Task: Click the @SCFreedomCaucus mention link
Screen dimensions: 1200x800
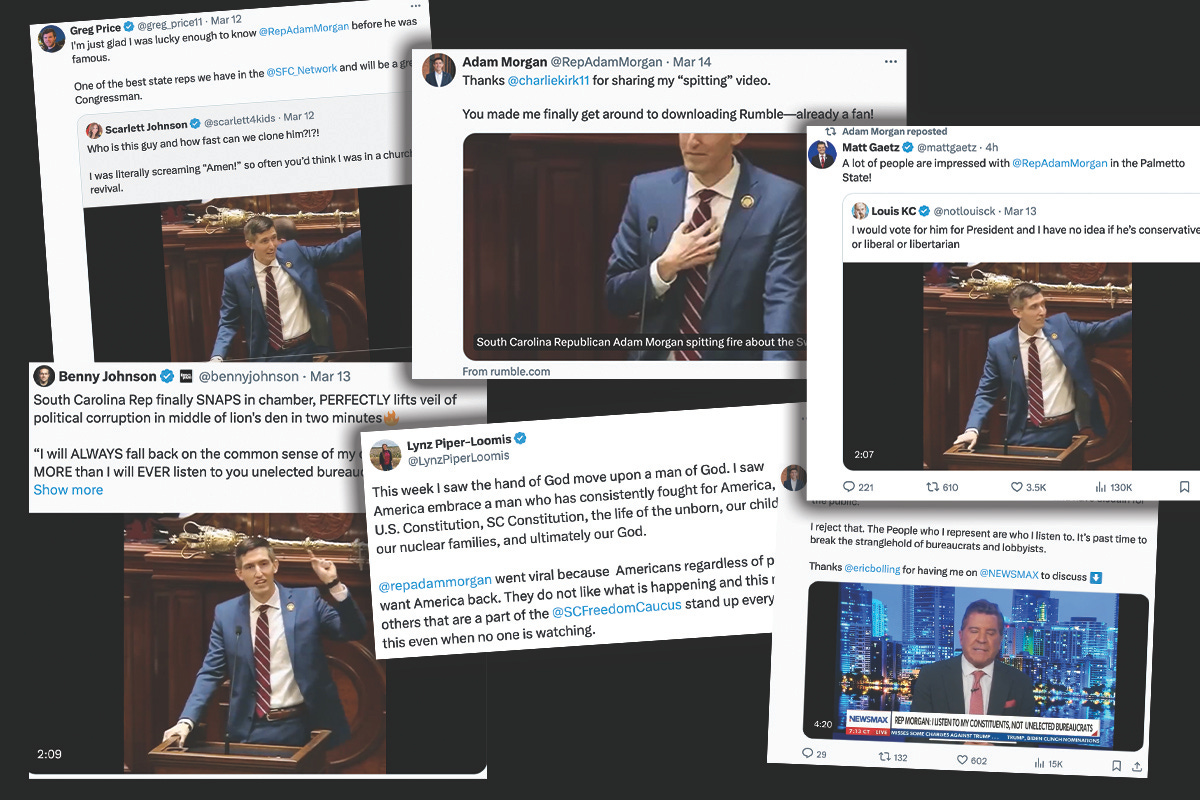Action: pyautogui.click(x=617, y=606)
